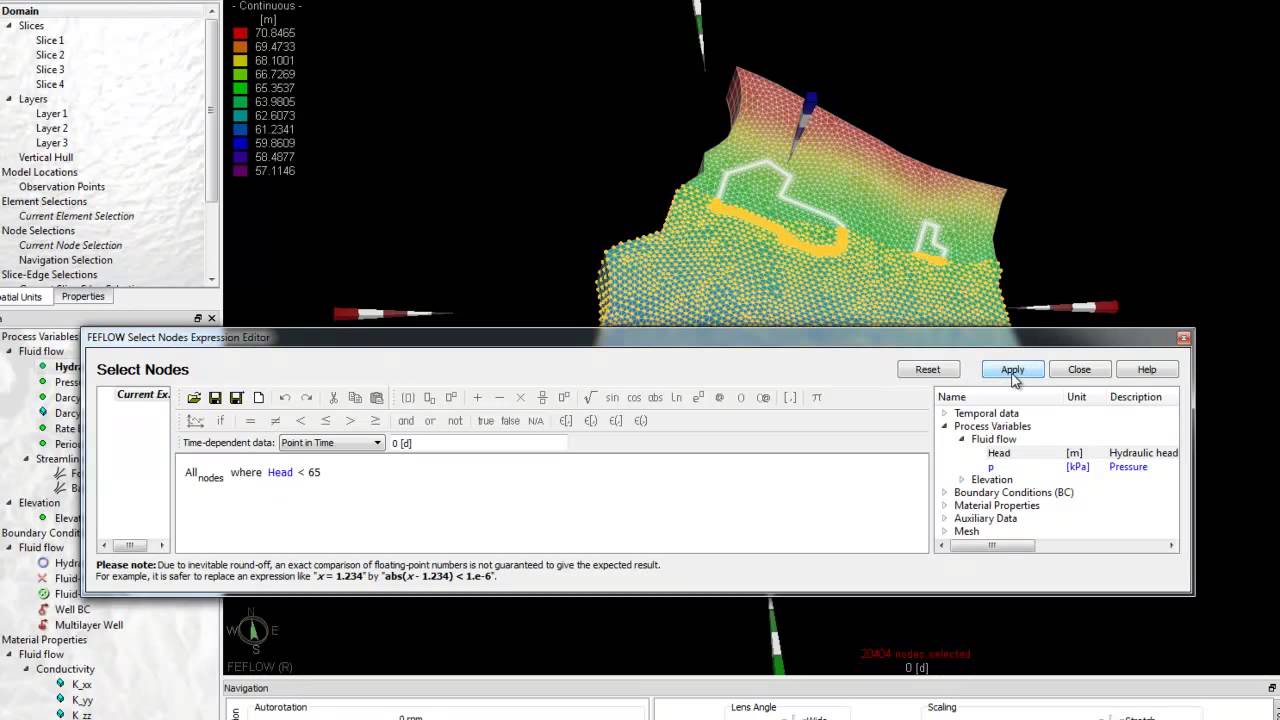The height and width of the screenshot is (720, 1280).
Task: Insert the true constant
Action: pos(486,421)
